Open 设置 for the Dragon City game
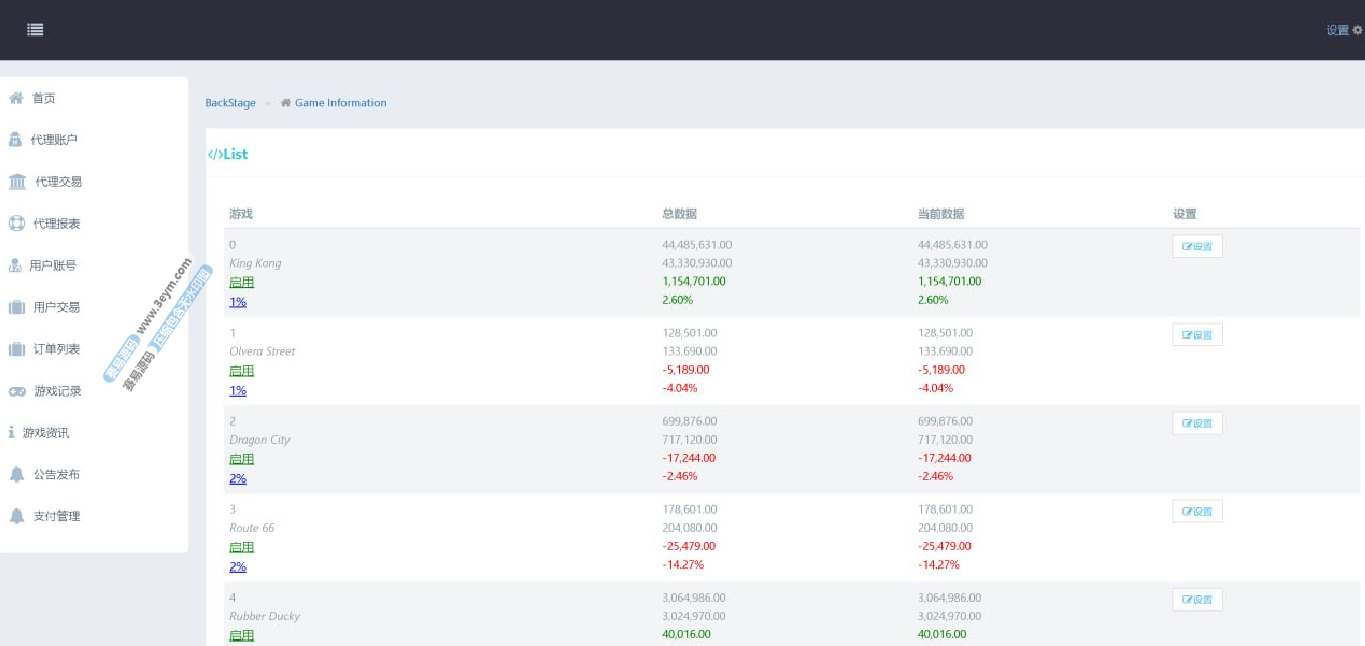Screen dimensions: 1365x646 (x=1197, y=423)
